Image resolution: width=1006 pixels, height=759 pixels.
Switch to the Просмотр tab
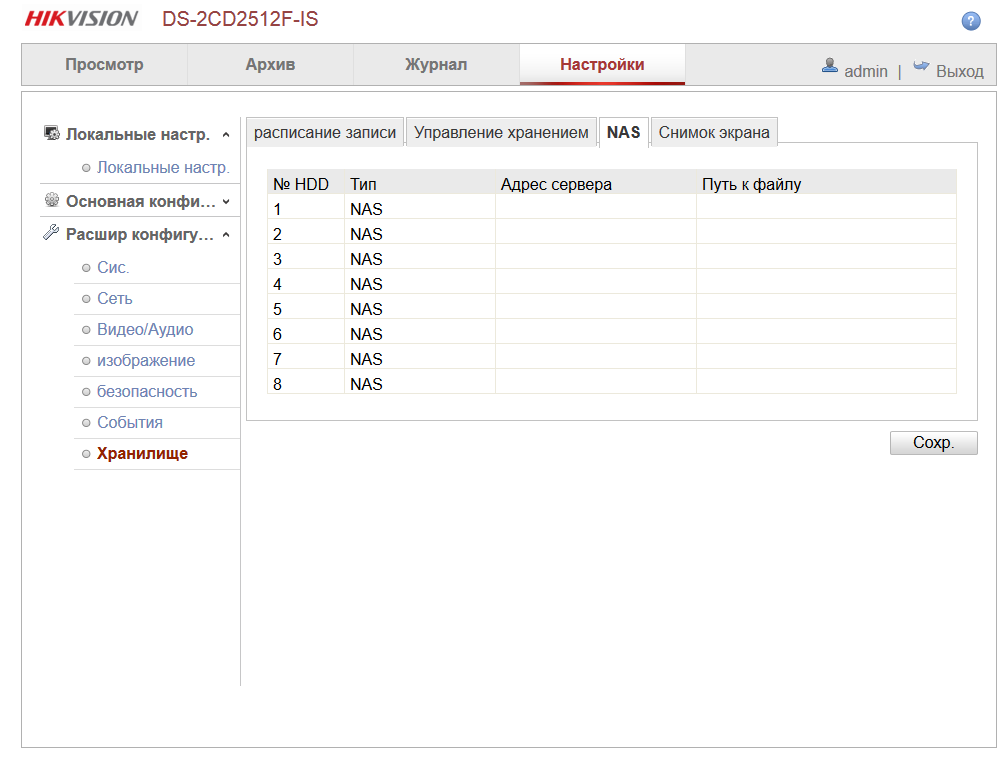pyautogui.click(x=105, y=64)
